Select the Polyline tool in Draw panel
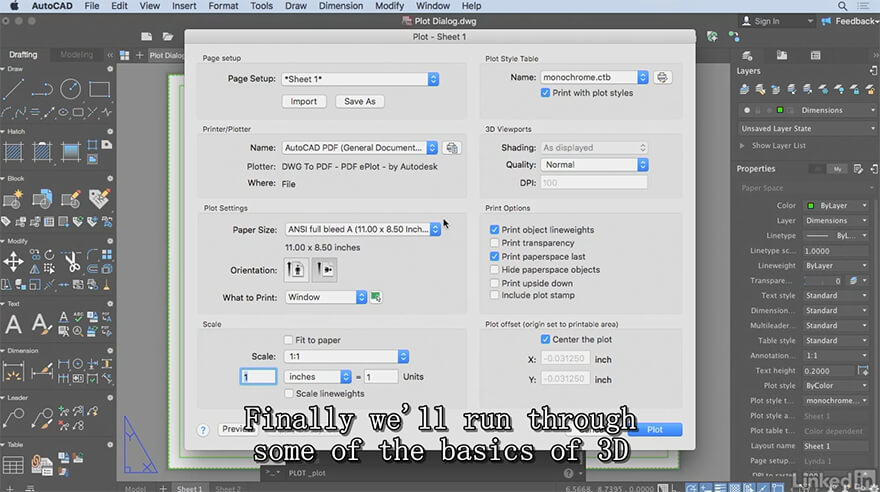880x492 pixels. [42, 89]
